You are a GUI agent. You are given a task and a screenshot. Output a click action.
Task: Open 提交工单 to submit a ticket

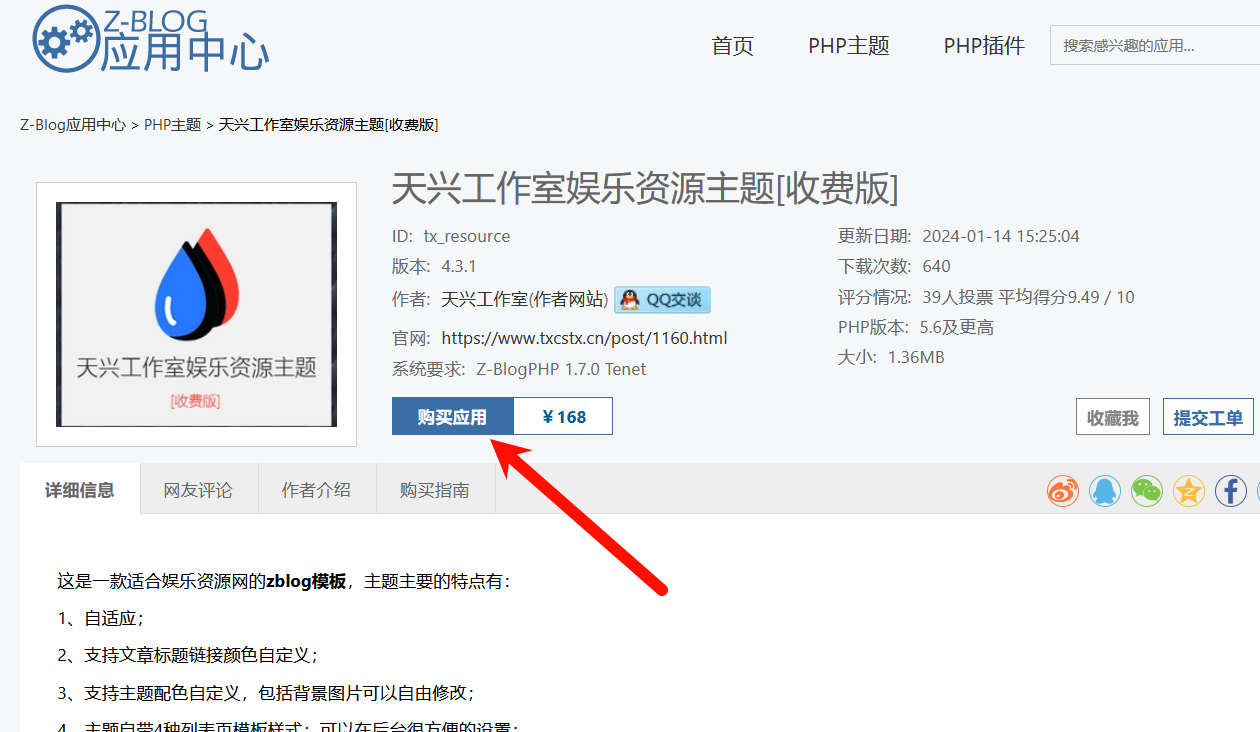coord(1208,416)
